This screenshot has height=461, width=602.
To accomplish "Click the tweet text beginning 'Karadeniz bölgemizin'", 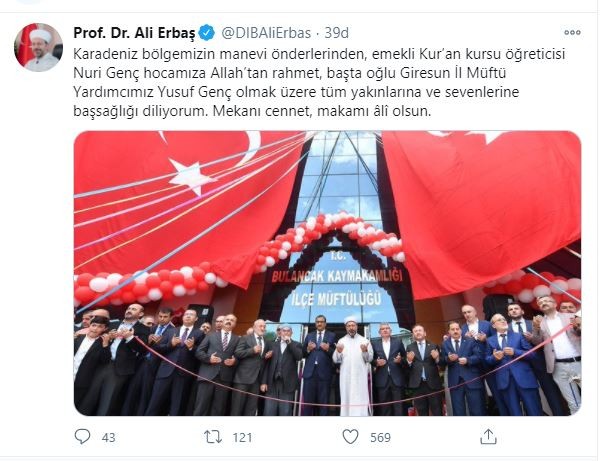I will [x=319, y=82].
